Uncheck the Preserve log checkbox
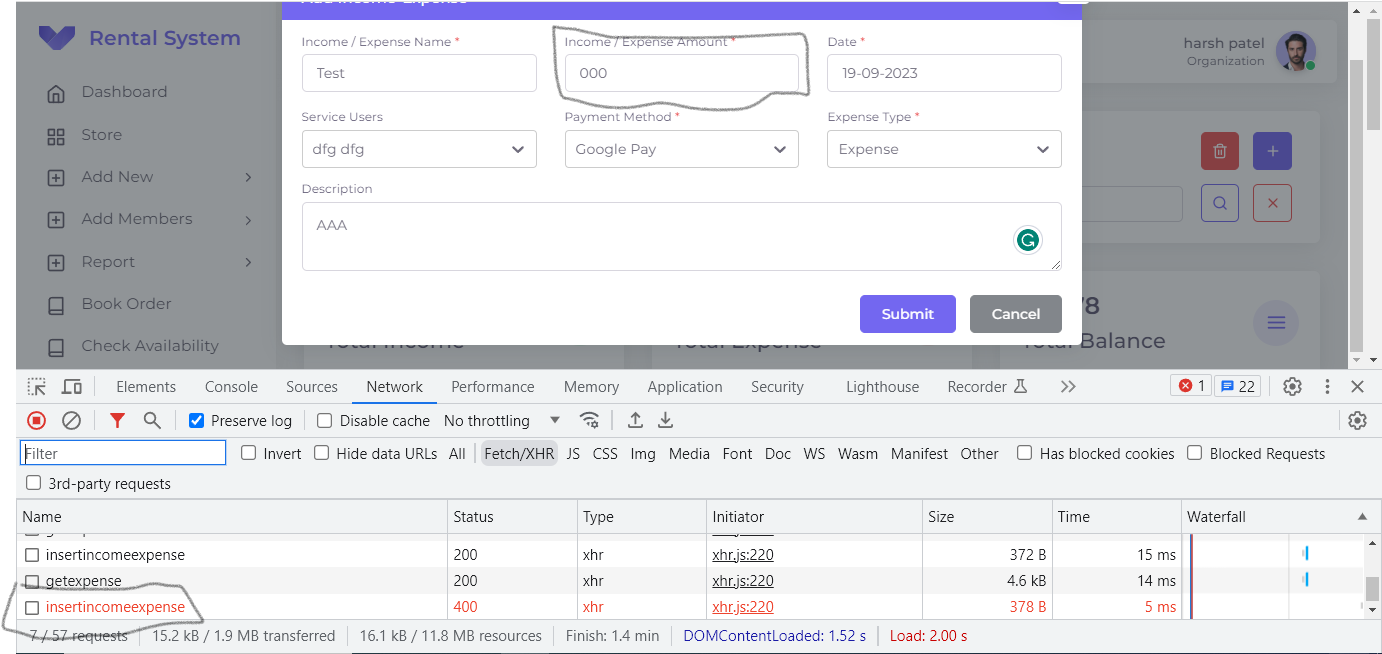Viewport: 1382px width, 654px height. [197, 421]
